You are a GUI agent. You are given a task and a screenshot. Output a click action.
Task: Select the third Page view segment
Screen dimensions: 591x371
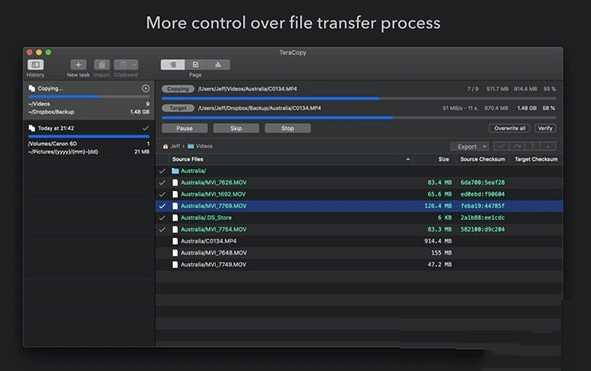tap(218, 65)
